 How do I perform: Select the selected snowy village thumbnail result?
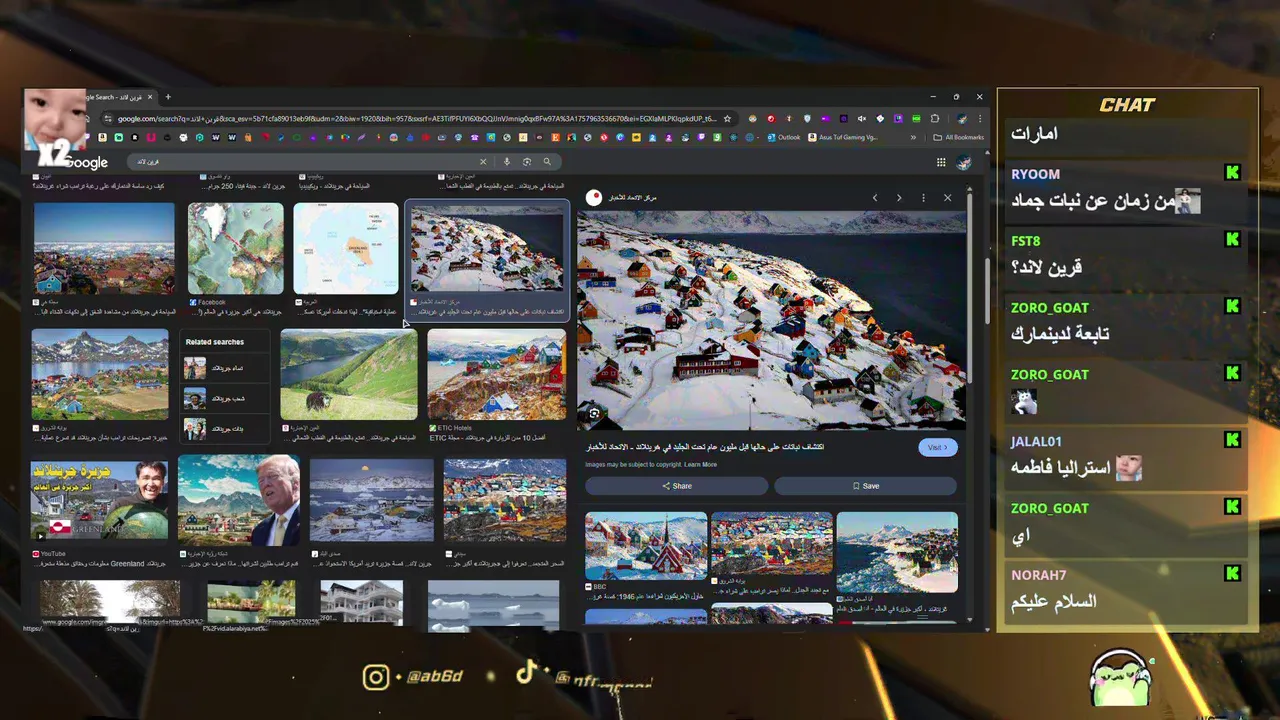487,248
